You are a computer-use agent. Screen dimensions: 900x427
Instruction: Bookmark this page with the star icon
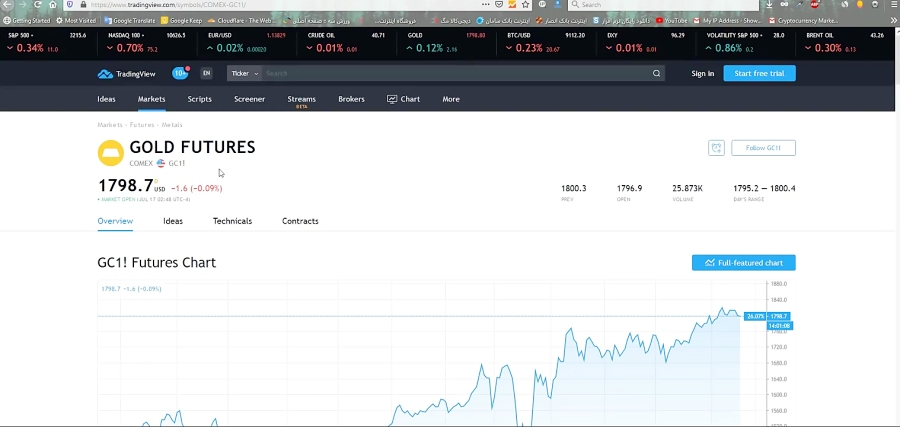(x=525, y=5)
